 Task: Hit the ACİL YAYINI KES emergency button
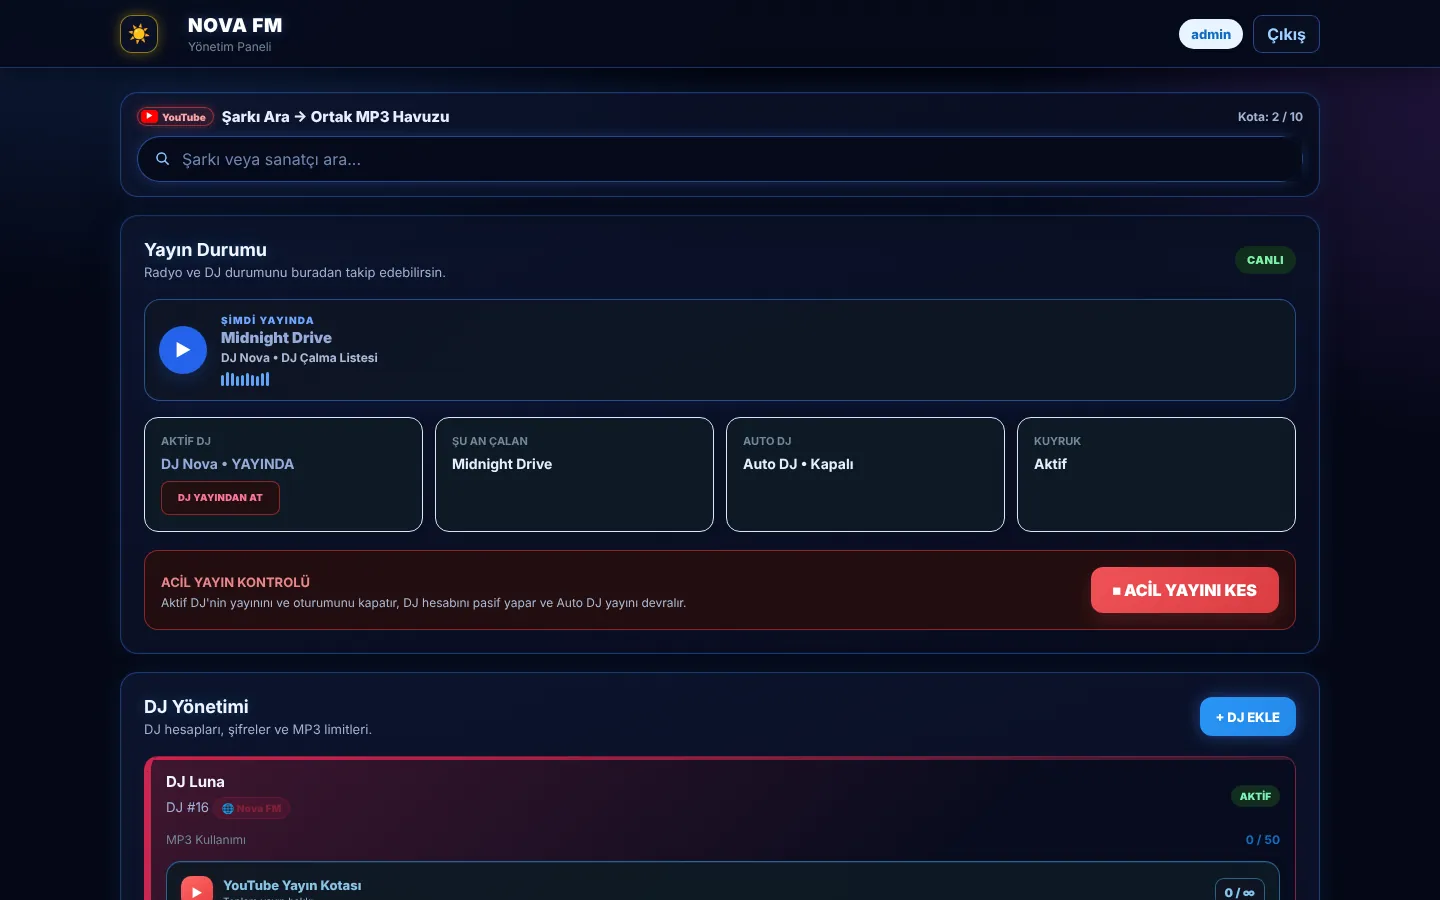click(1185, 590)
